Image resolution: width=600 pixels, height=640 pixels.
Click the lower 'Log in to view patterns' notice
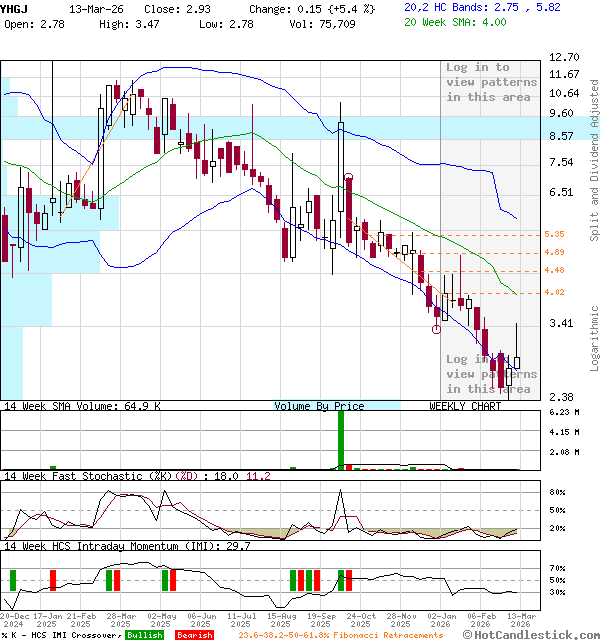click(x=491, y=374)
